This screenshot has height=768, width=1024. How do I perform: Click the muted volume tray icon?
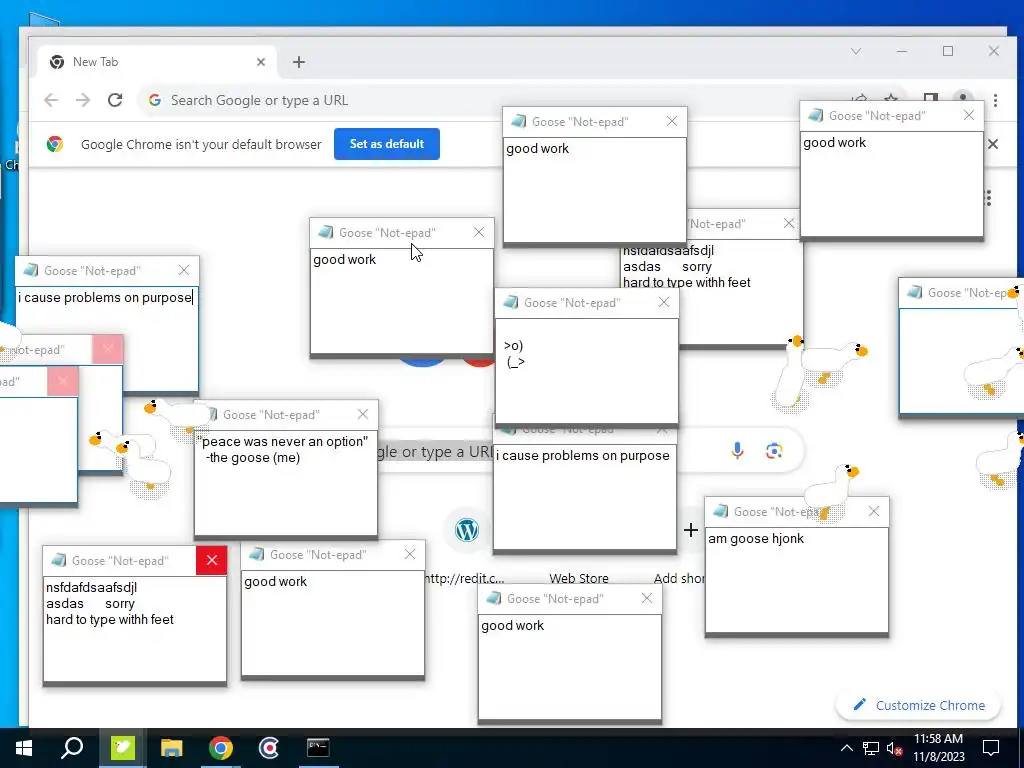[895, 748]
